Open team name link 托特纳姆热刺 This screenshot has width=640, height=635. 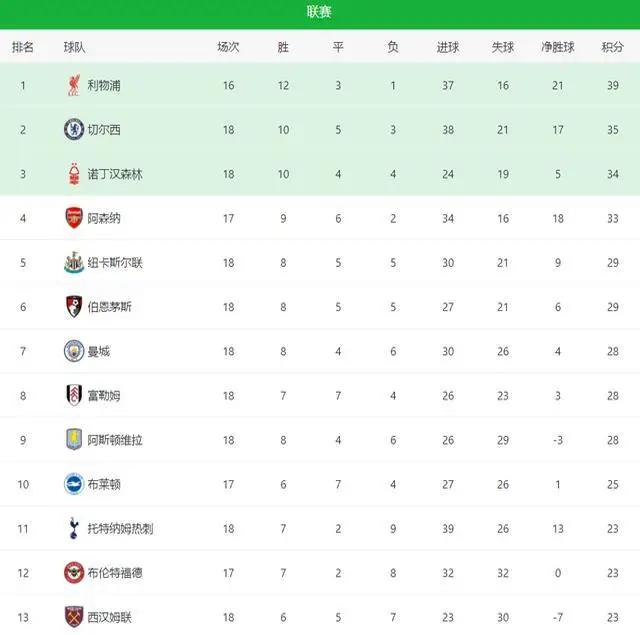click(120, 528)
